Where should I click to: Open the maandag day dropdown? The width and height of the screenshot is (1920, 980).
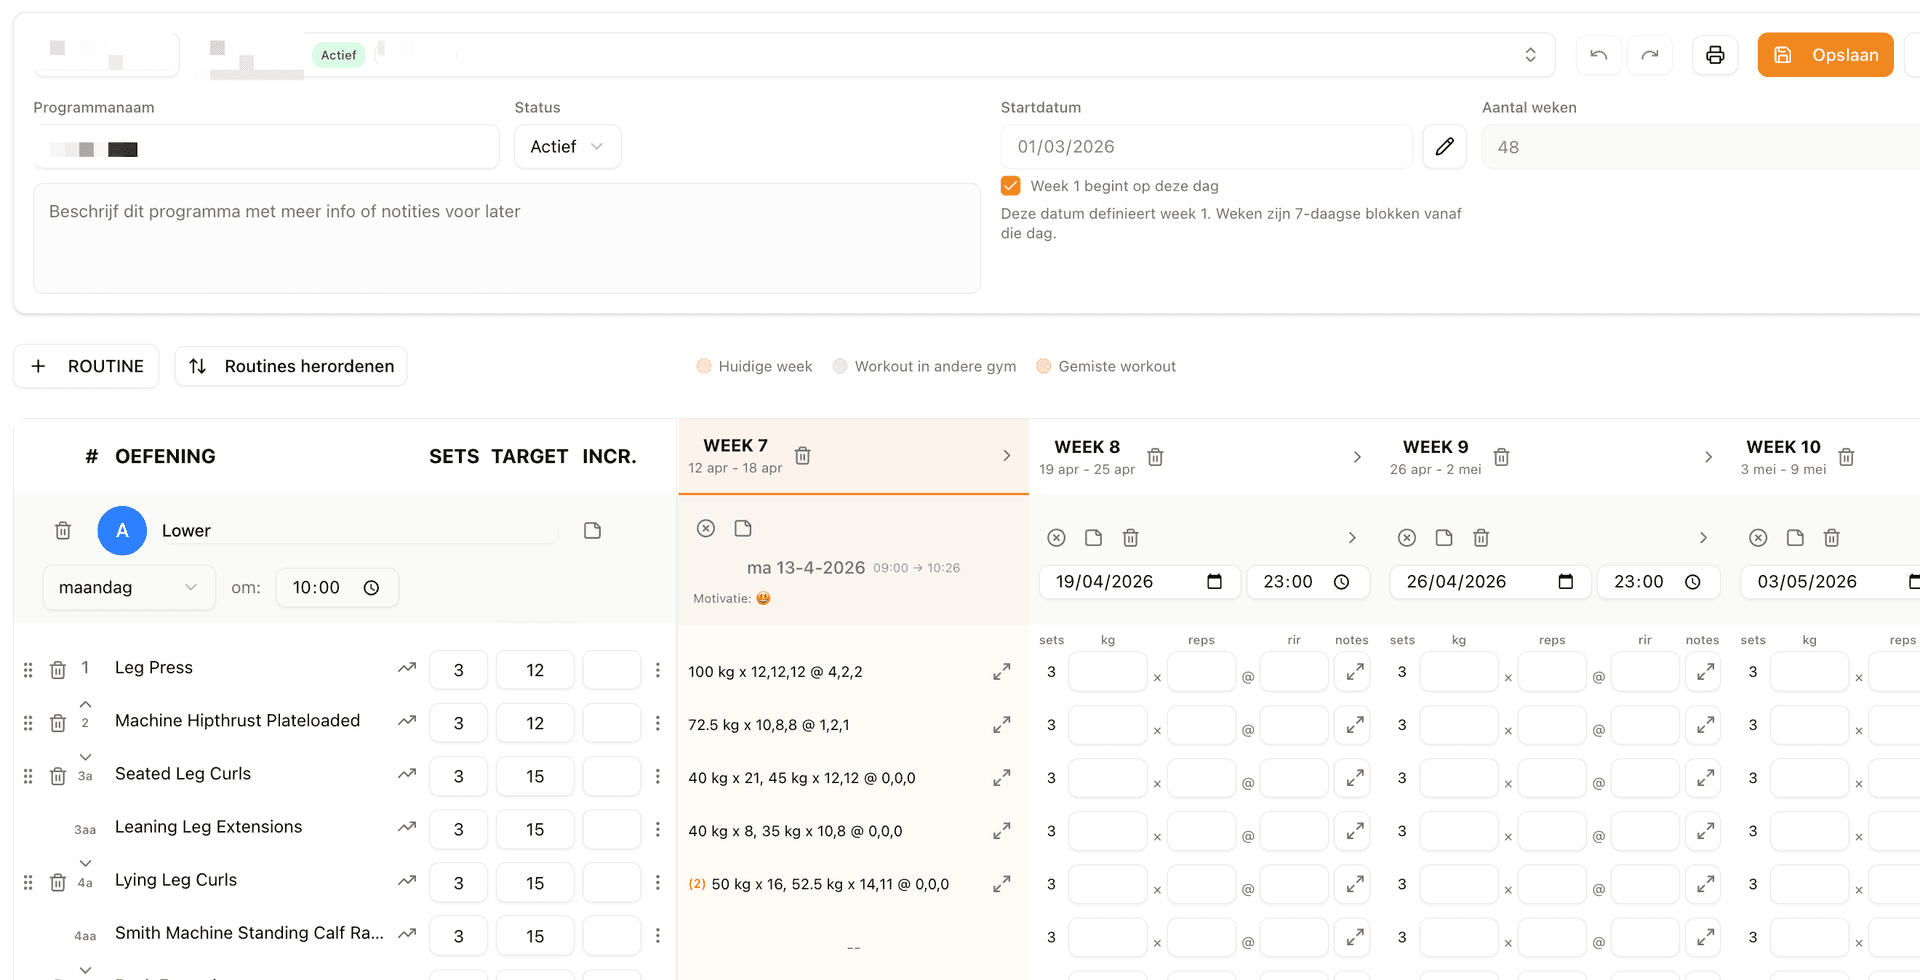(128, 588)
